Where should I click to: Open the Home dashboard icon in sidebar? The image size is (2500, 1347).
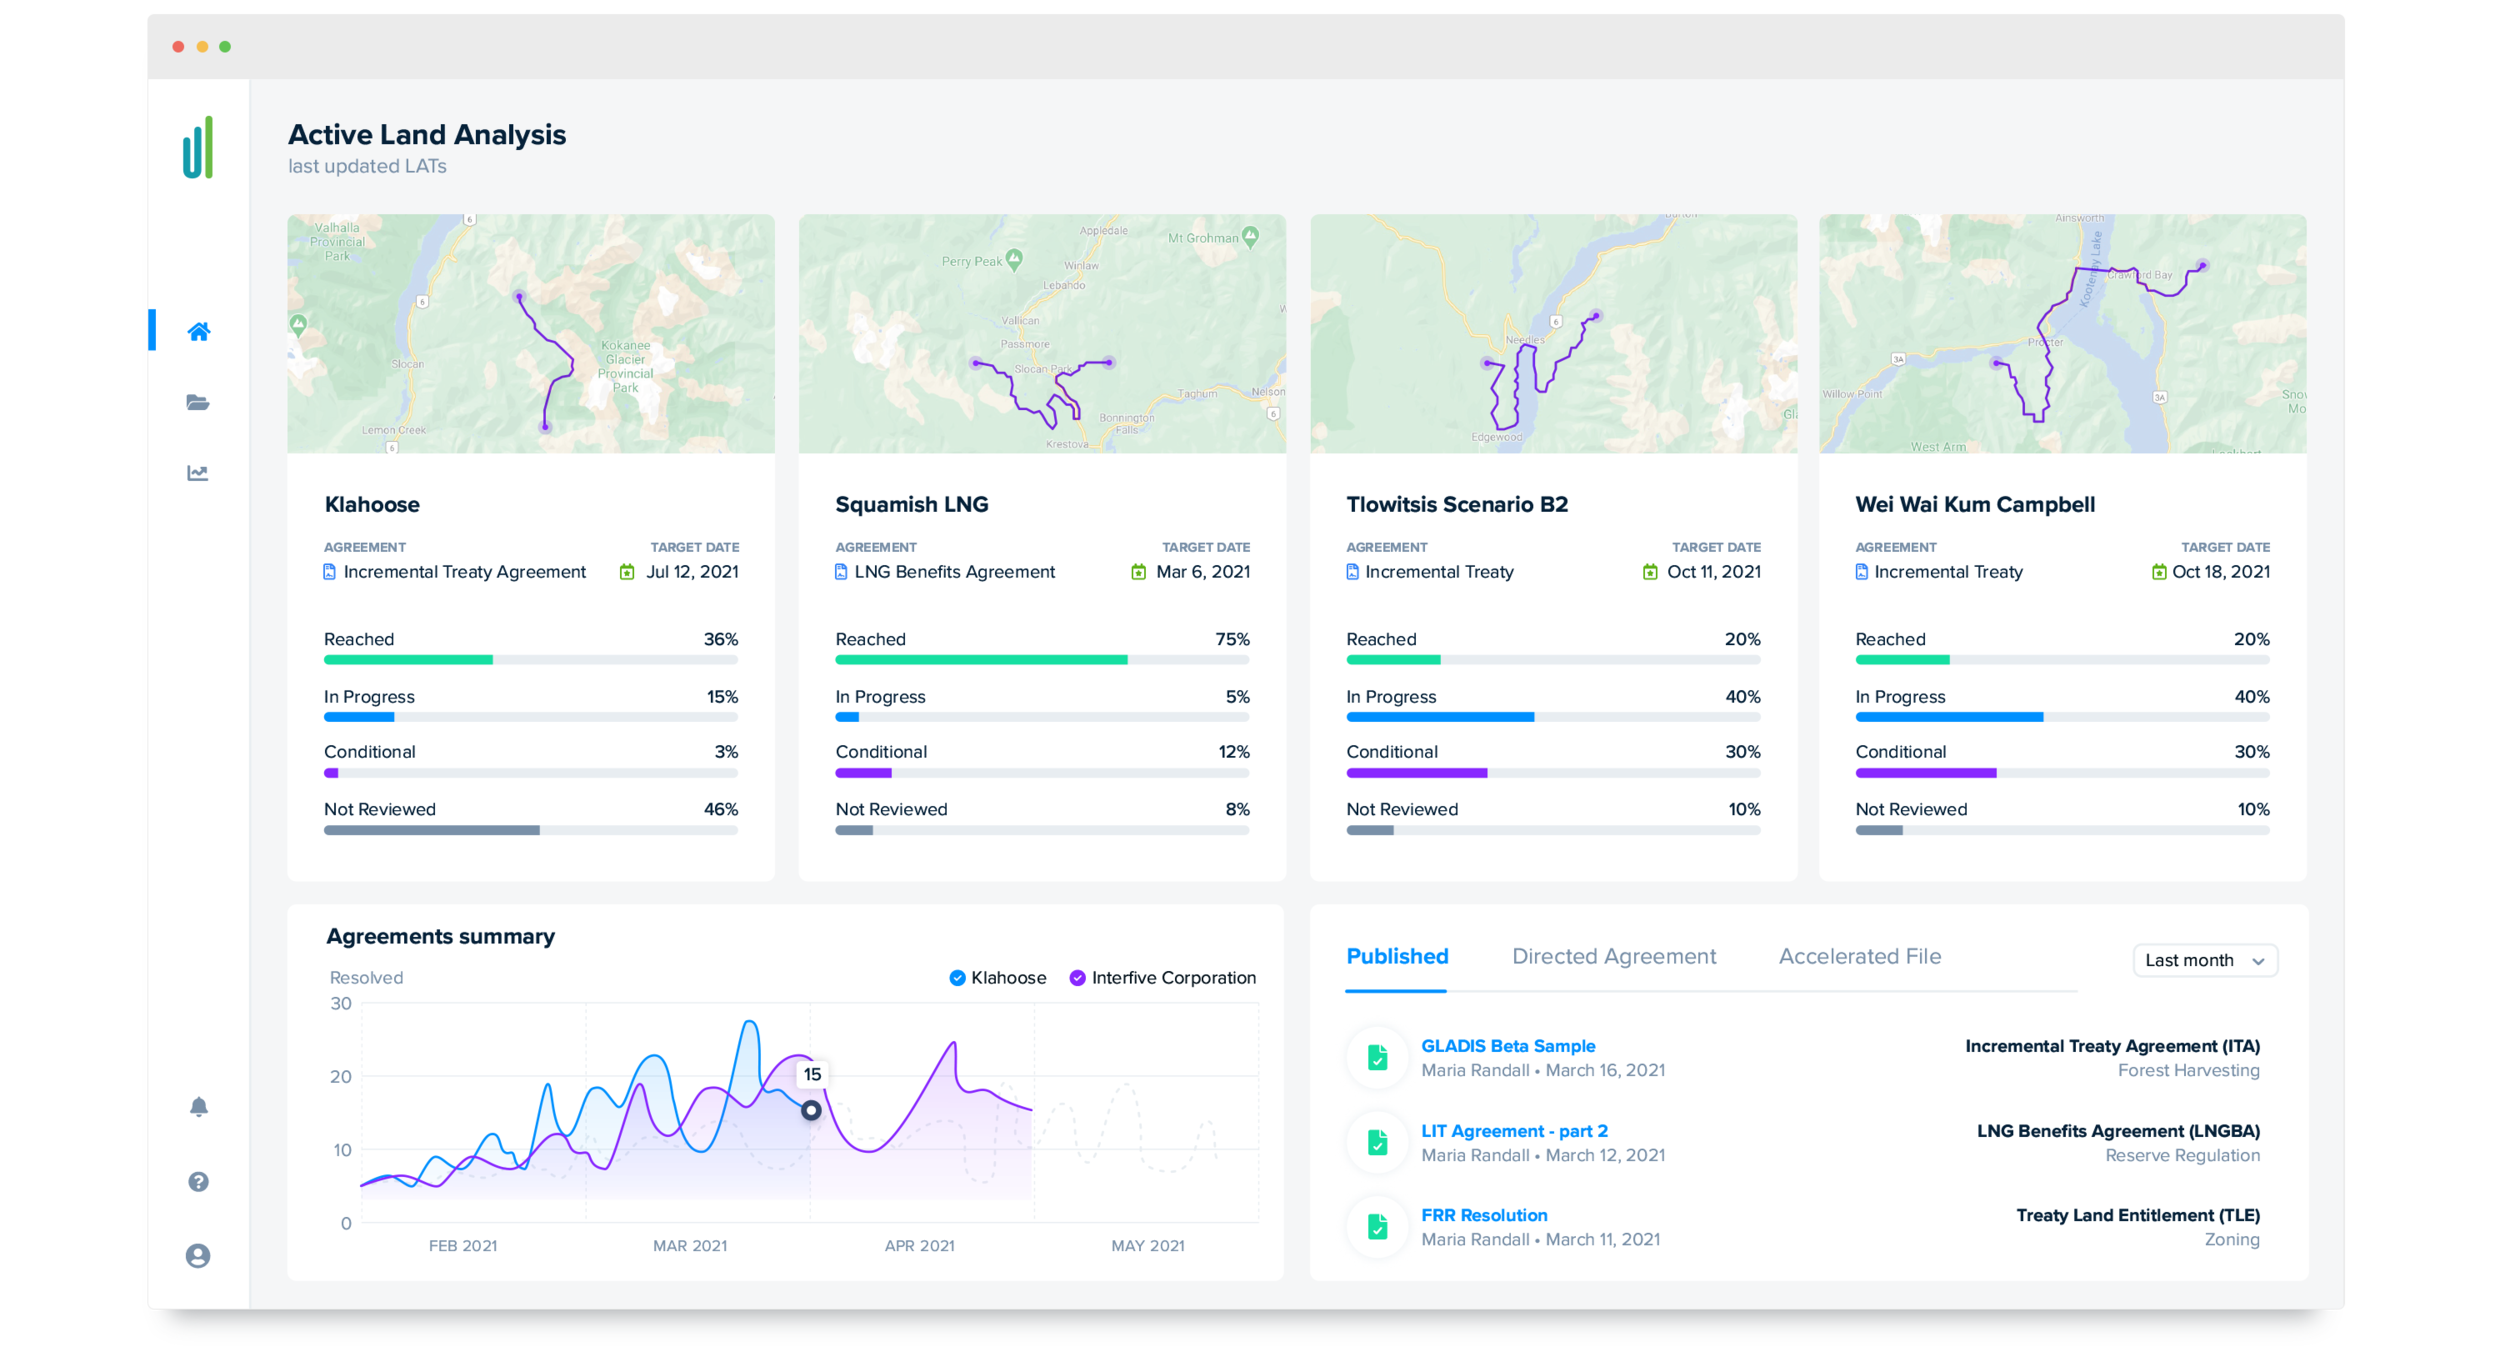coord(198,331)
